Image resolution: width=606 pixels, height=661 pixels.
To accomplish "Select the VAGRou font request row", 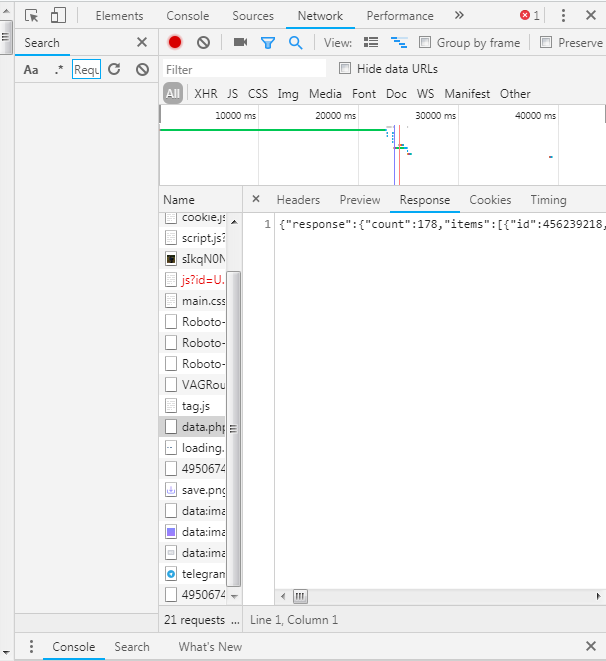I will [193, 384].
